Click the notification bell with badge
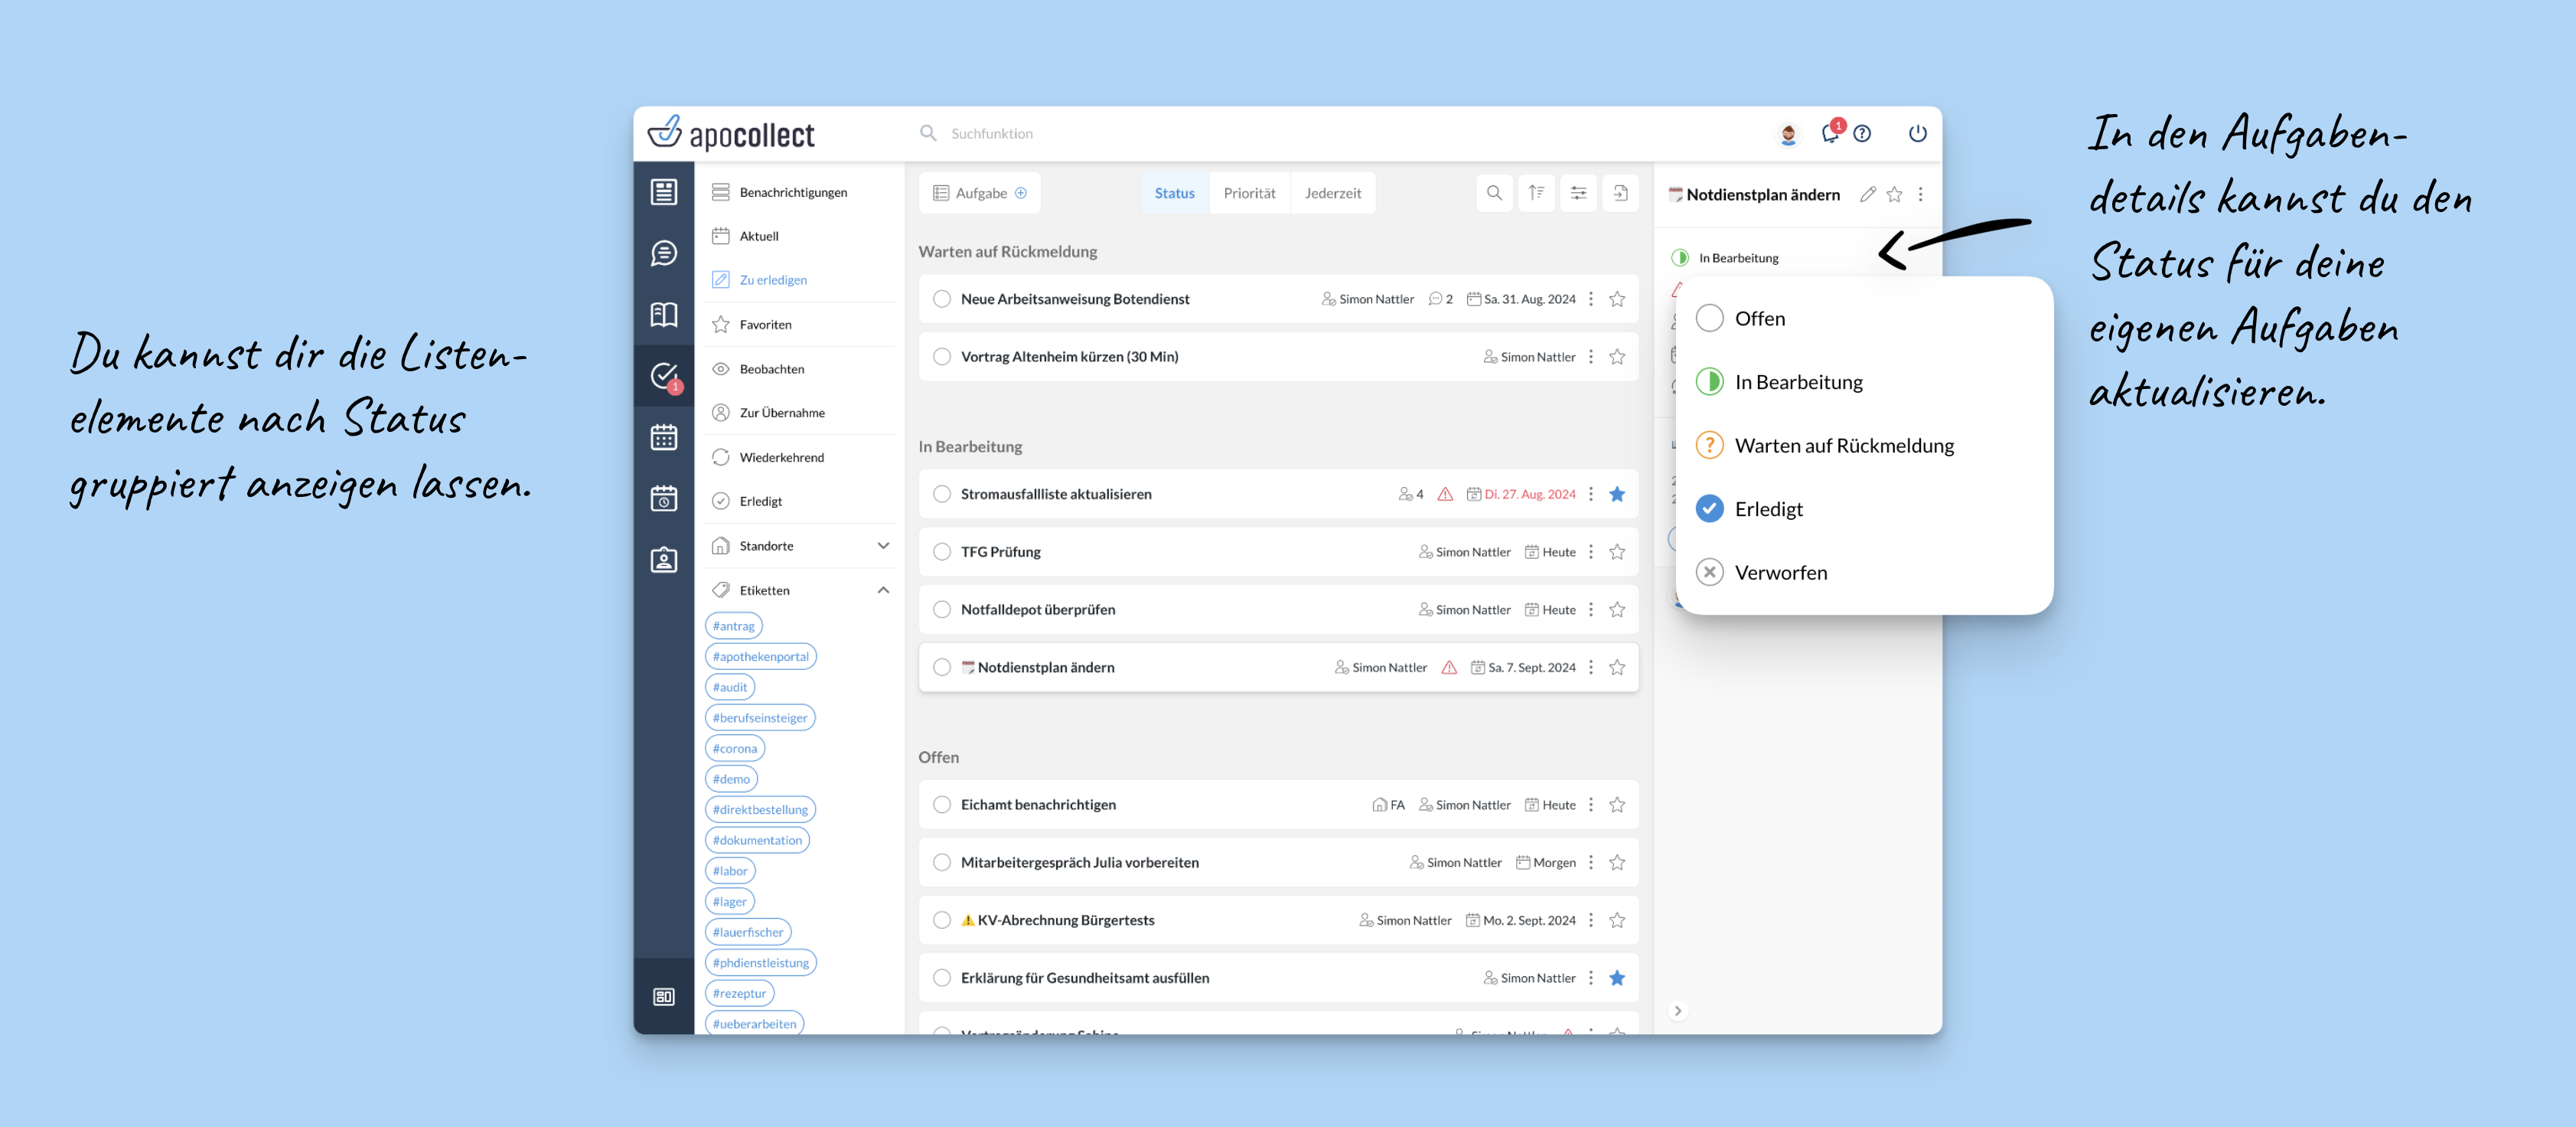2576x1127 pixels. point(1830,133)
